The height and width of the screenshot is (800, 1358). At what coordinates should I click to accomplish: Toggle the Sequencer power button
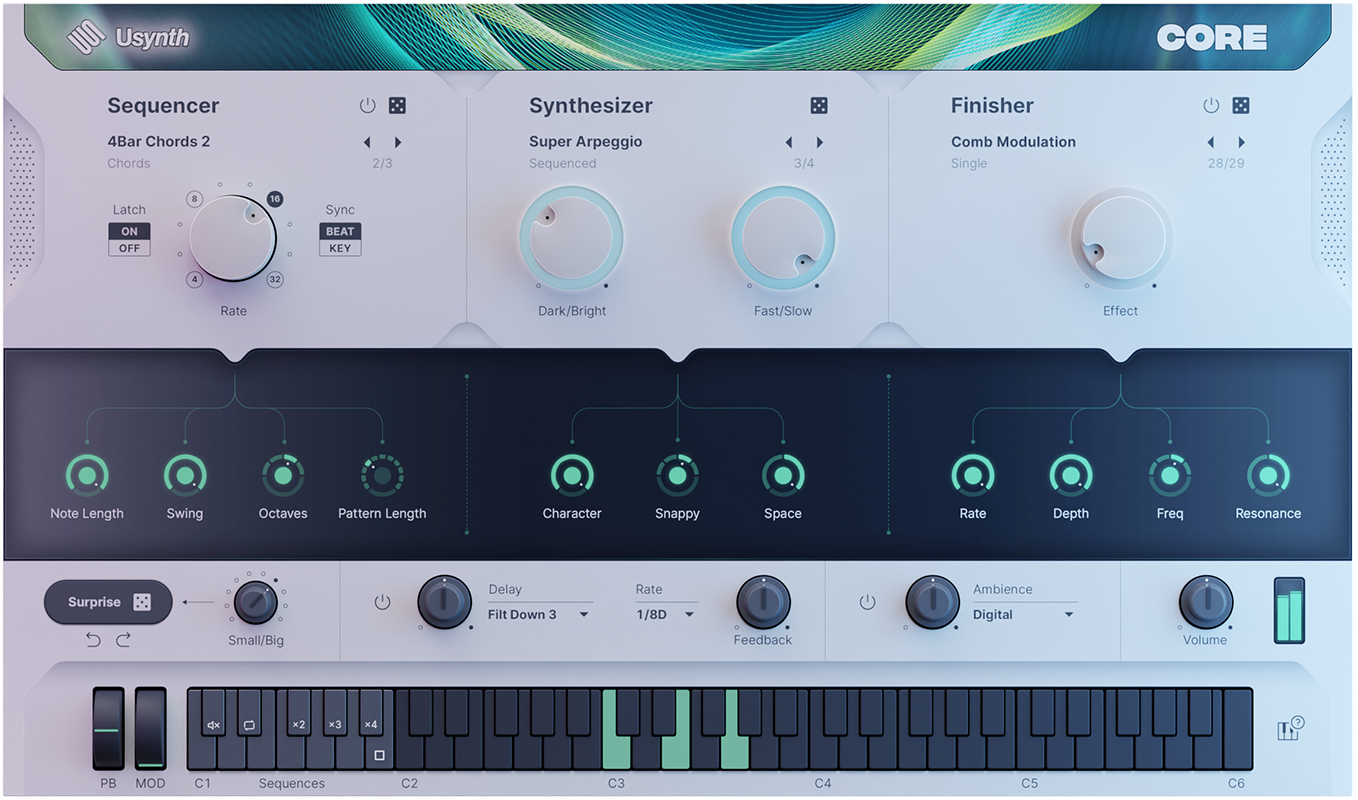click(x=367, y=105)
